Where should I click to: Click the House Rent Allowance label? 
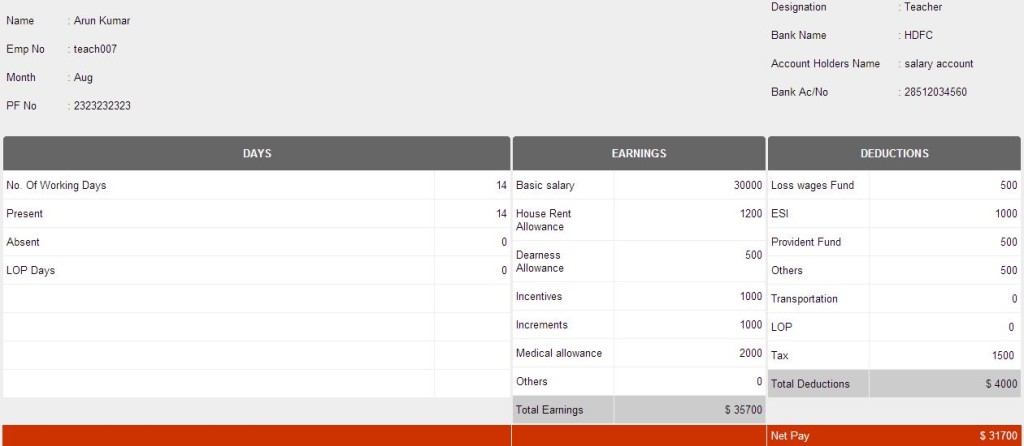click(544, 220)
